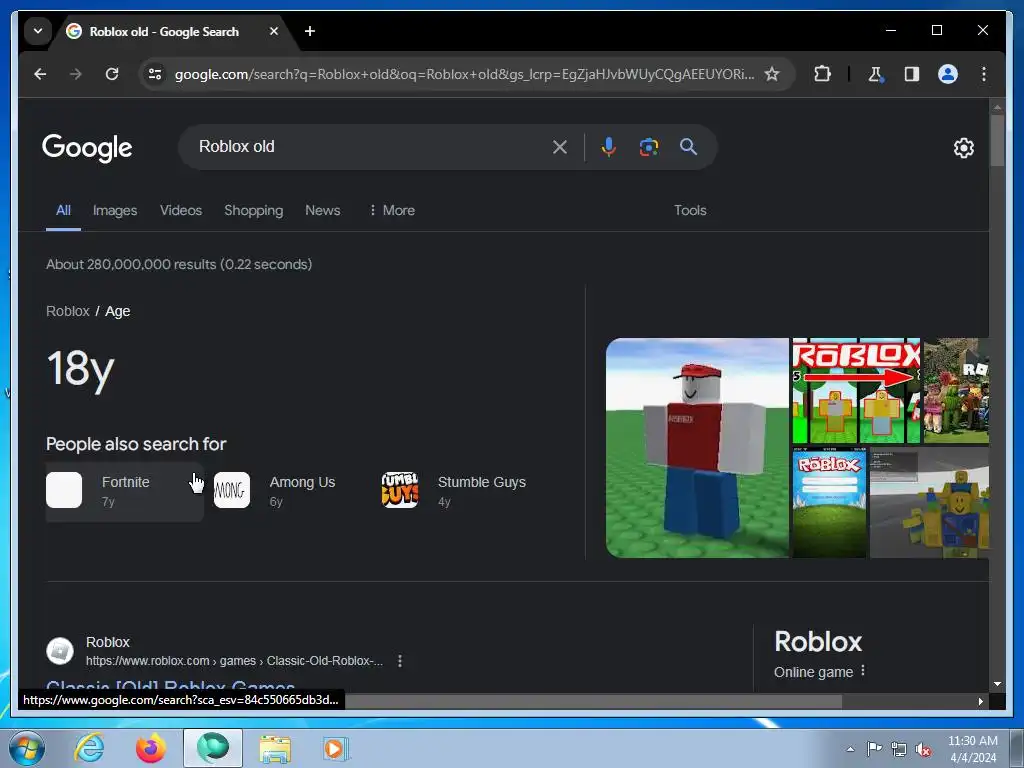Click the horizontal scroll right arrow
This screenshot has height=768, width=1024.
point(980,701)
